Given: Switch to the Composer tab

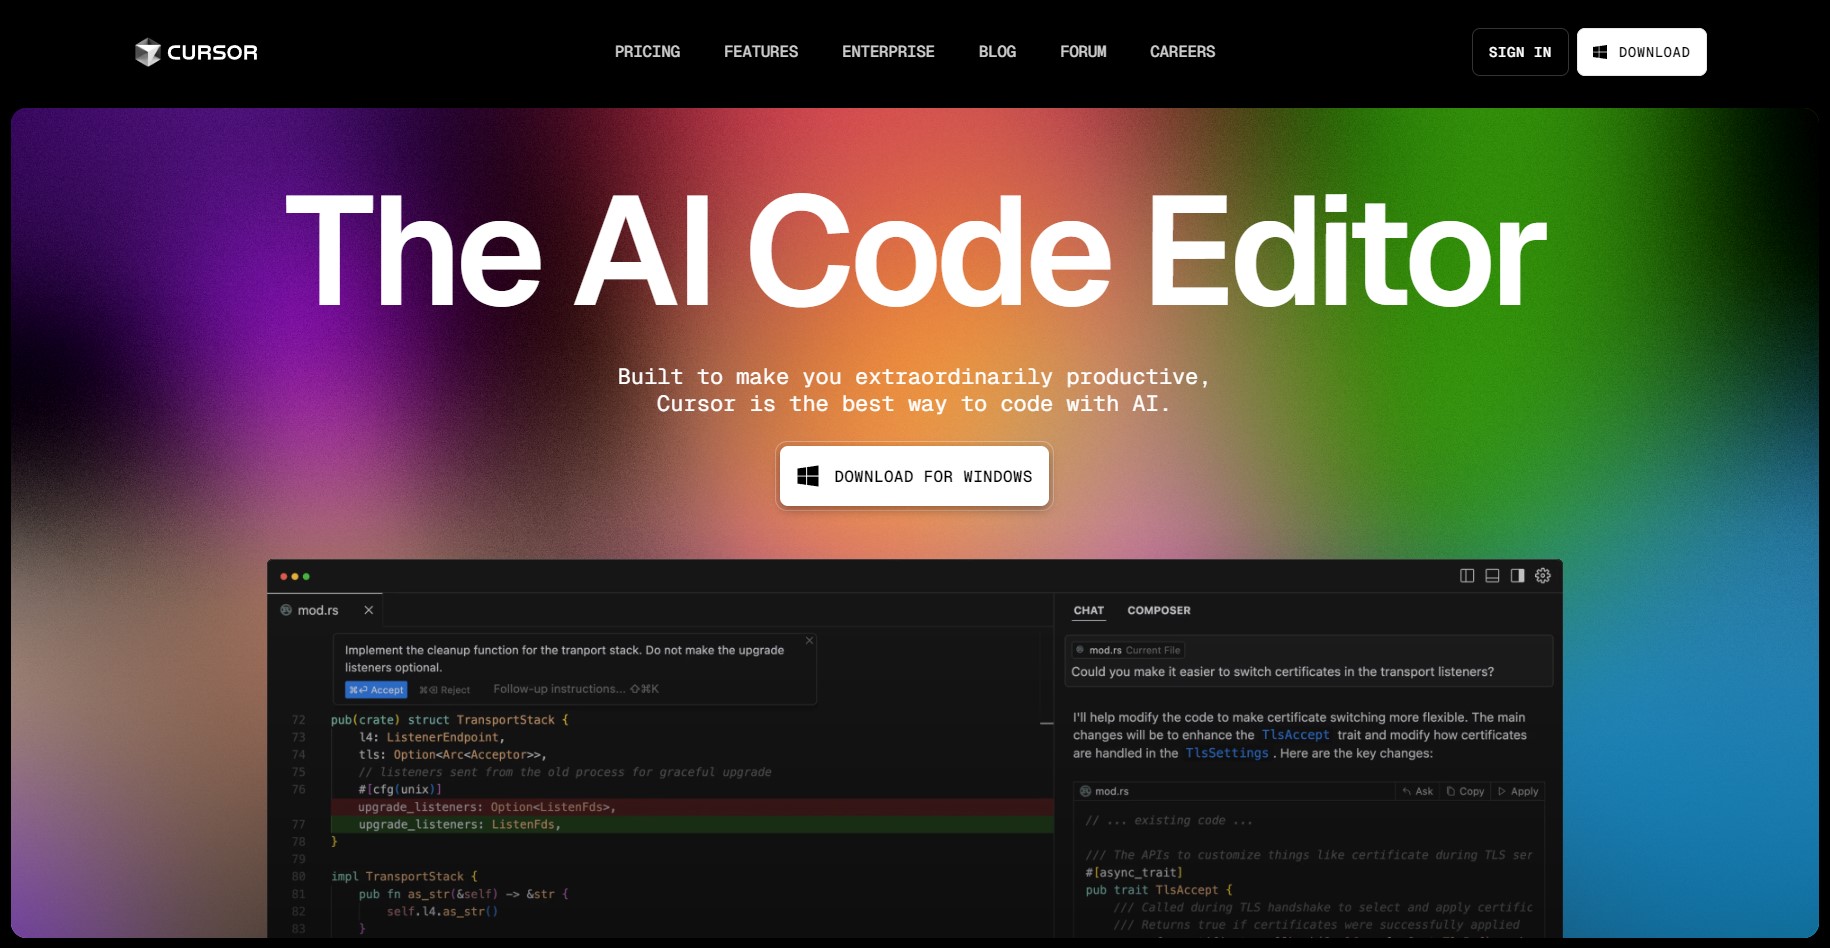Looking at the screenshot, I should click(x=1159, y=610).
